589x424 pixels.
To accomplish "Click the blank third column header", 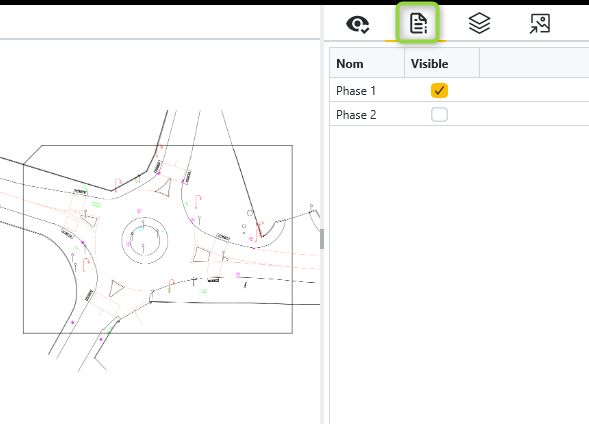I will (534, 63).
